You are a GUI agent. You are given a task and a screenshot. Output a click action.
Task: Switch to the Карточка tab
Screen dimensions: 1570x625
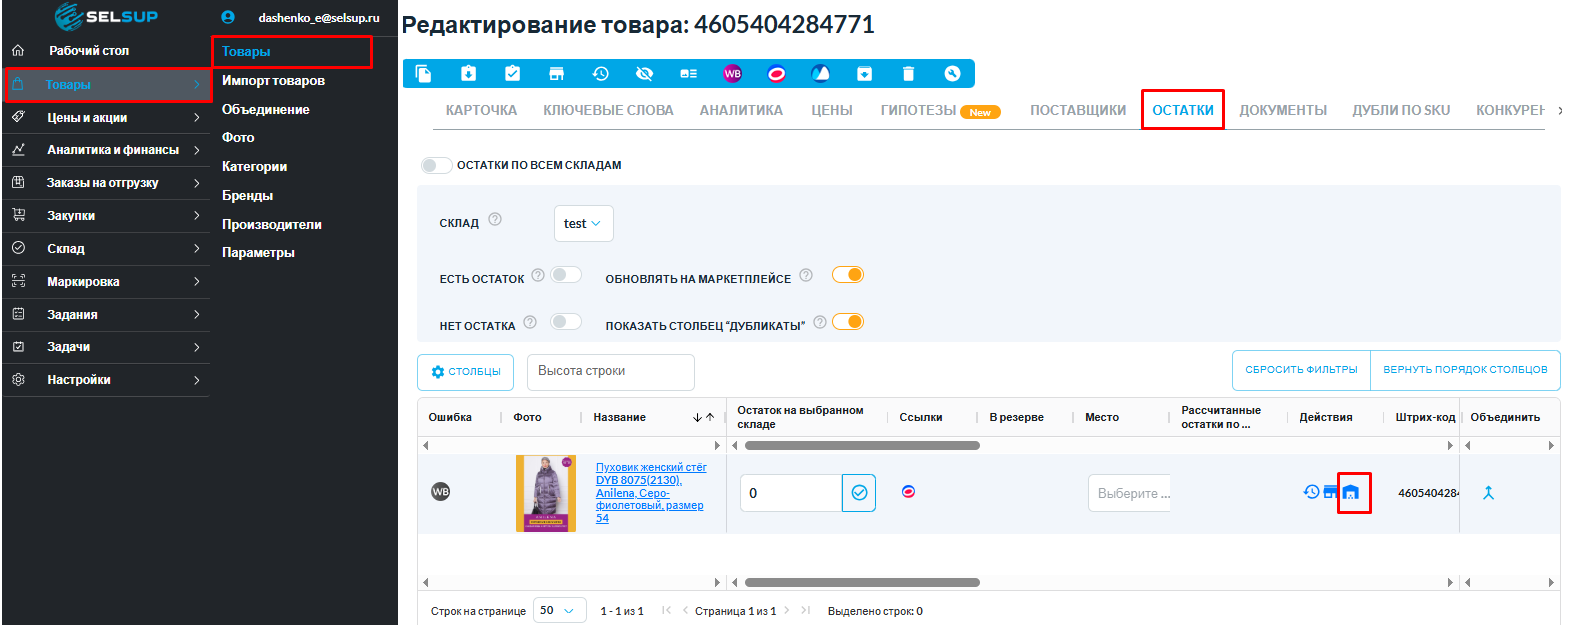coord(481,110)
